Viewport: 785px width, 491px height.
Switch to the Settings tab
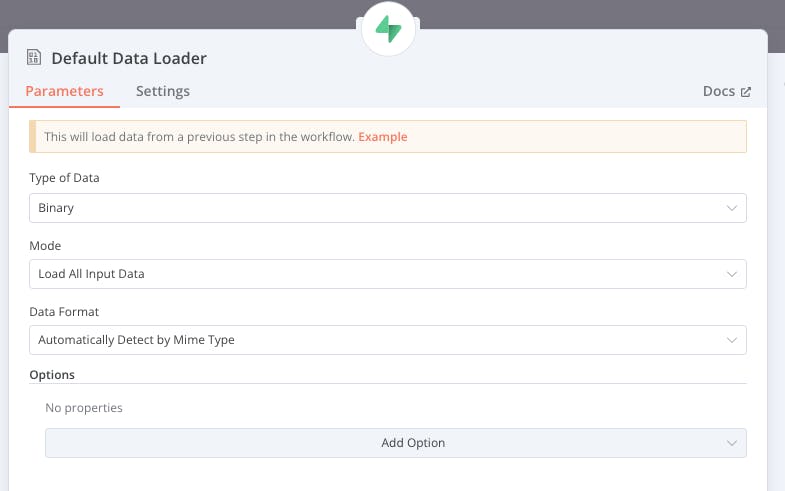163,91
